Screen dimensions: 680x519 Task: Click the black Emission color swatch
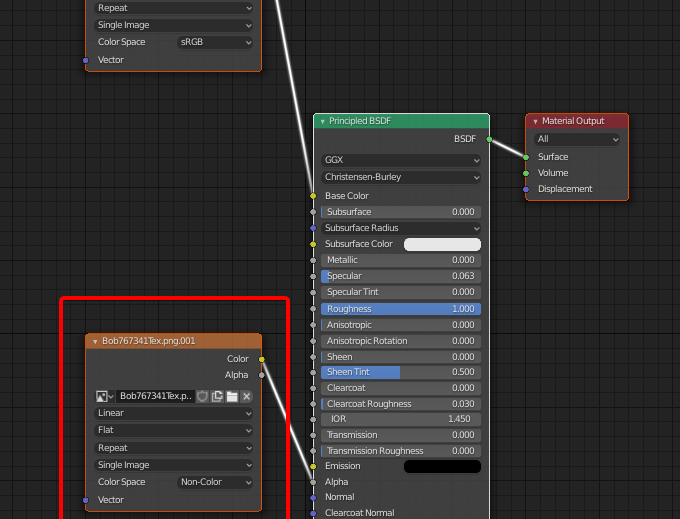(442, 466)
